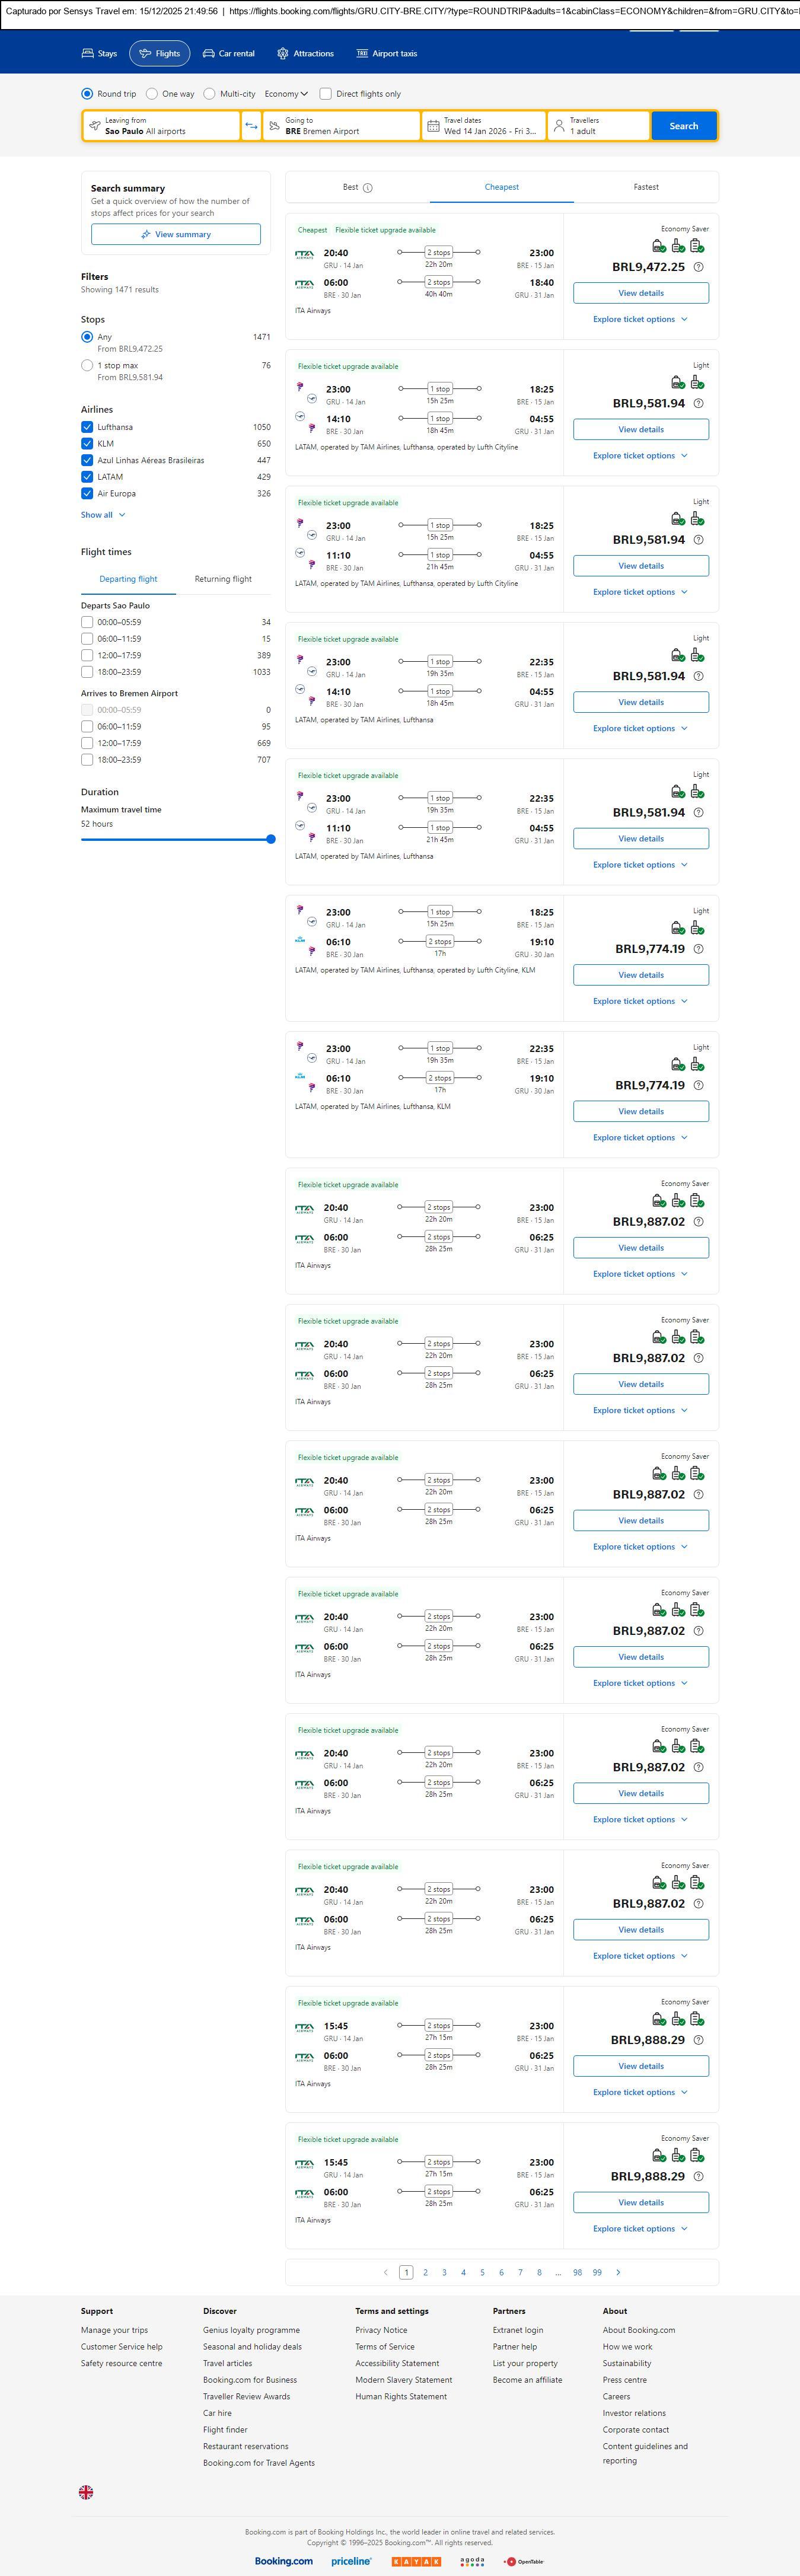Image resolution: width=800 pixels, height=2576 pixels.
Task: Click the price info icon beside BRL9,472.25
Action: [x=698, y=267]
